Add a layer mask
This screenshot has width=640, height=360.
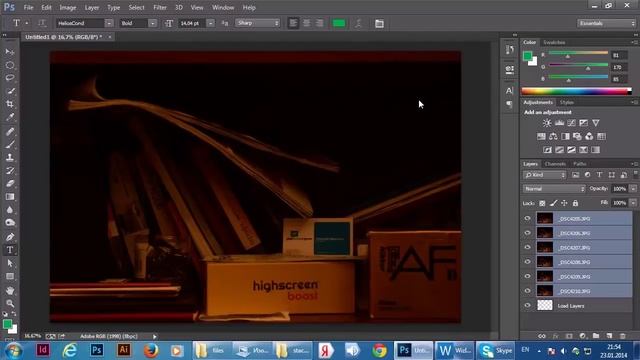tap(569, 336)
